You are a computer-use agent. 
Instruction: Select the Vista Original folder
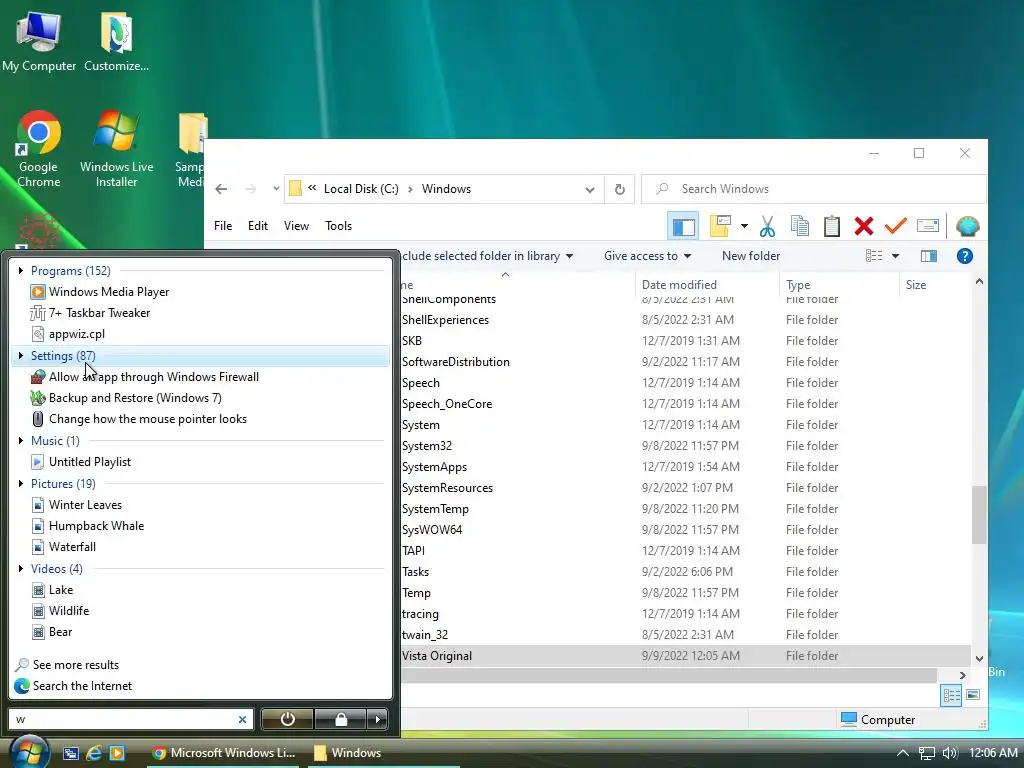(x=686, y=656)
